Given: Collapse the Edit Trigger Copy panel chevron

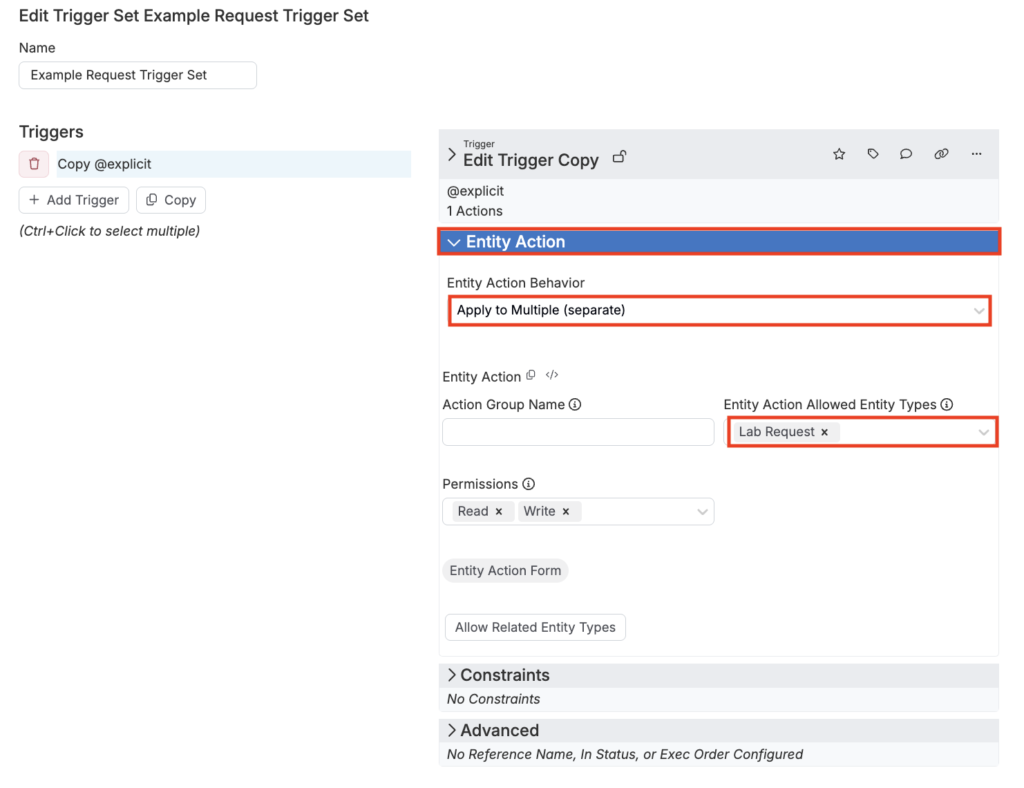Looking at the screenshot, I should tap(452, 155).
